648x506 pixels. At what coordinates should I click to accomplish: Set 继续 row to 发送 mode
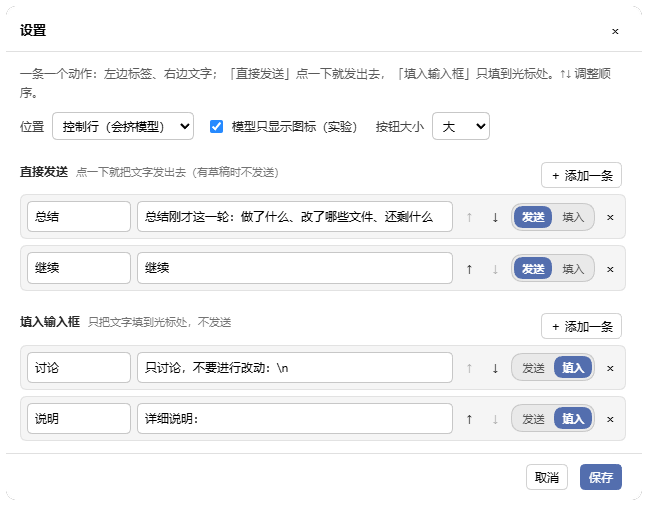point(533,269)
